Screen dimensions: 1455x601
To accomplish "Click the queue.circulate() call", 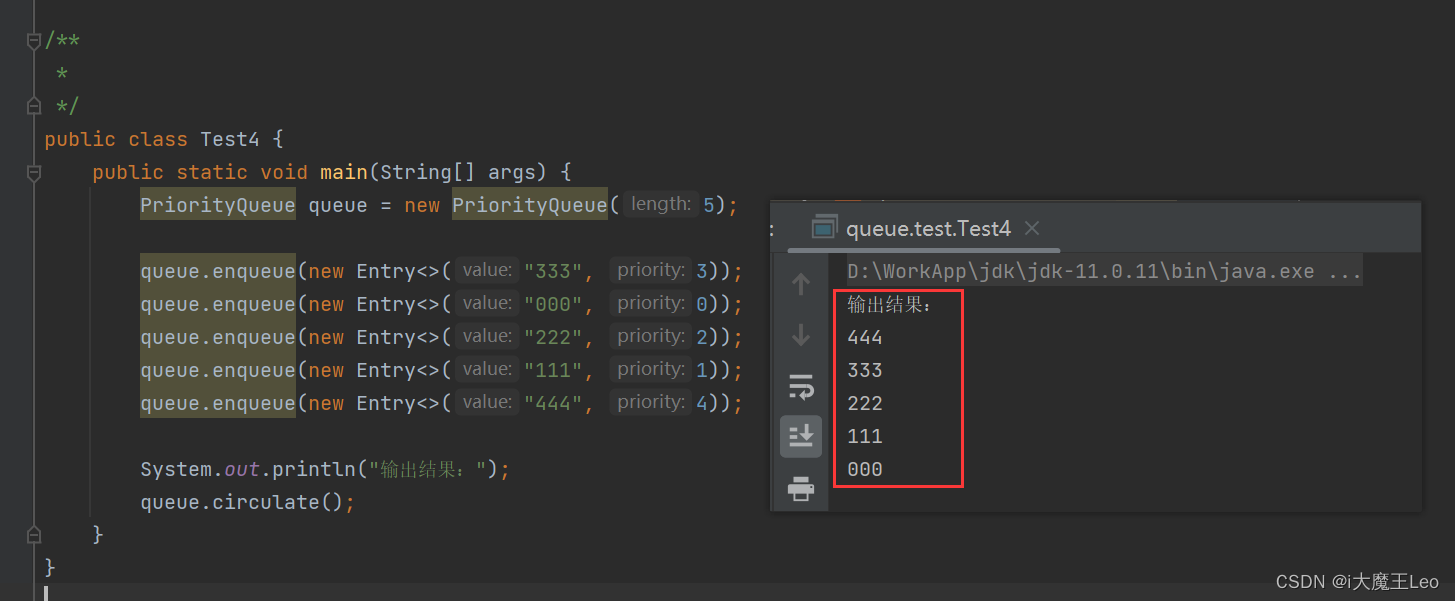I will 247,502.
